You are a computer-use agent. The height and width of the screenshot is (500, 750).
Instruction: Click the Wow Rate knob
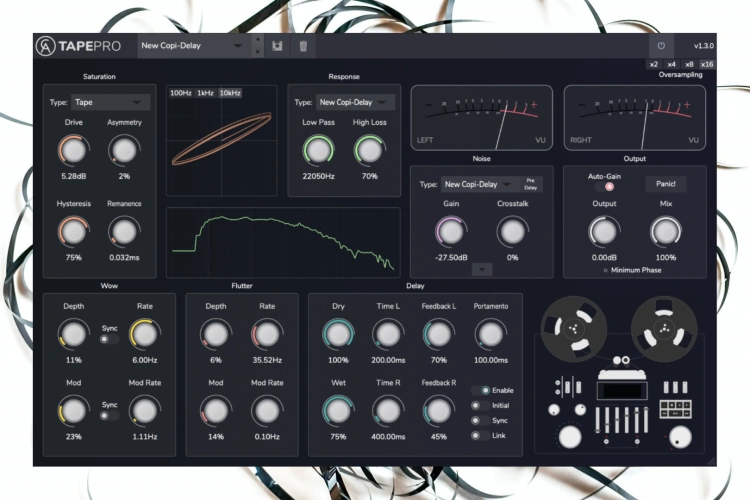[x=144, y=334]
